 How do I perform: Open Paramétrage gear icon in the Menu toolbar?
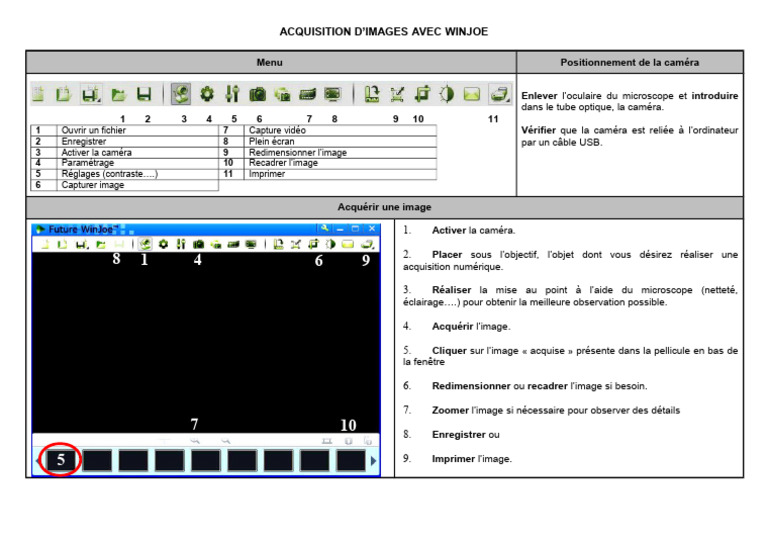[x=207, y=94]
